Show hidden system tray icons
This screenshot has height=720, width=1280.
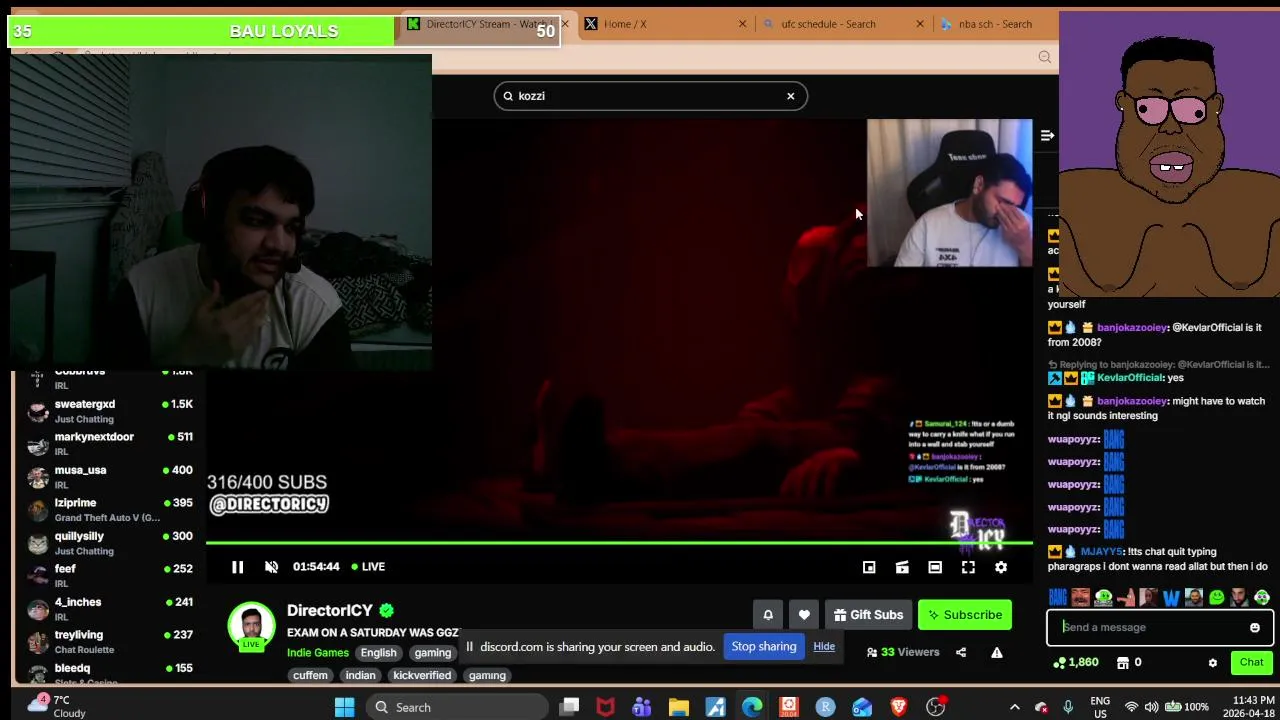click(x=1014, y=707)
